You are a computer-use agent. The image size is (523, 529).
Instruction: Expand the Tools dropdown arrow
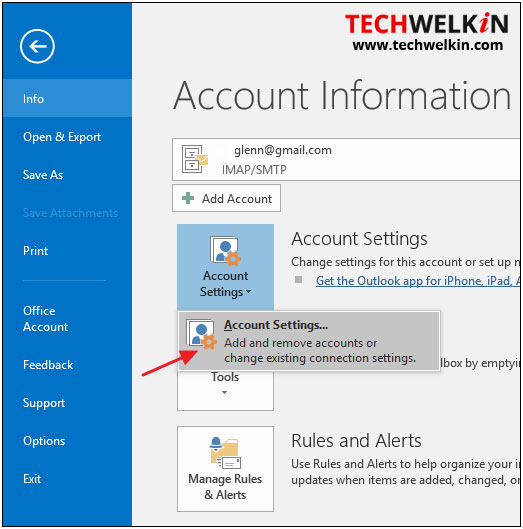coord(224,392)
